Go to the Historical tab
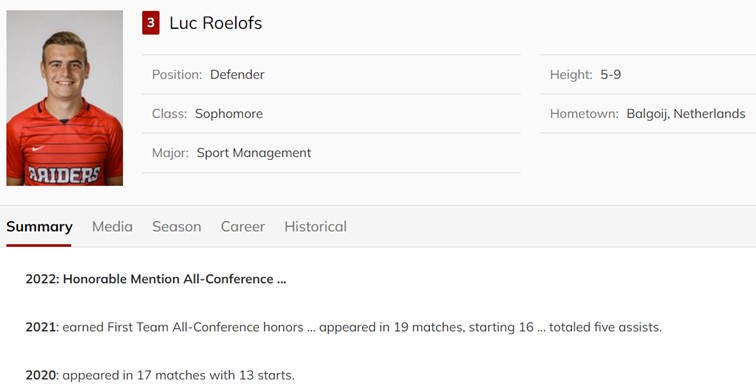756x391 pixels. point(315,227)
